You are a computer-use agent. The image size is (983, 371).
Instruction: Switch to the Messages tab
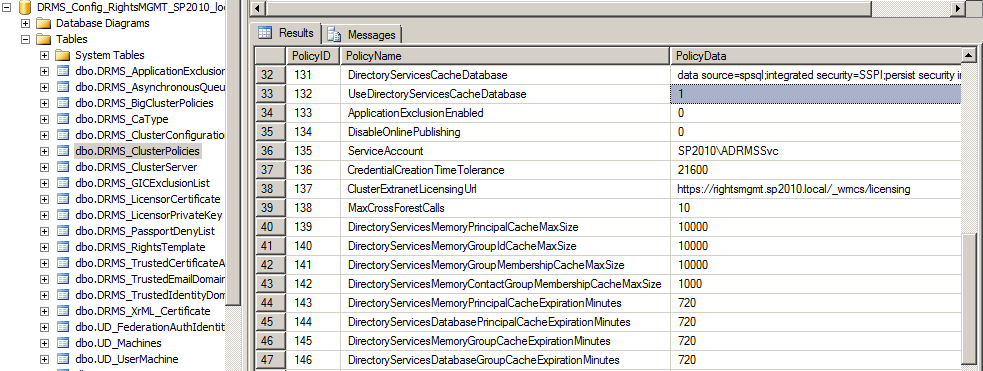click(363, 35)
